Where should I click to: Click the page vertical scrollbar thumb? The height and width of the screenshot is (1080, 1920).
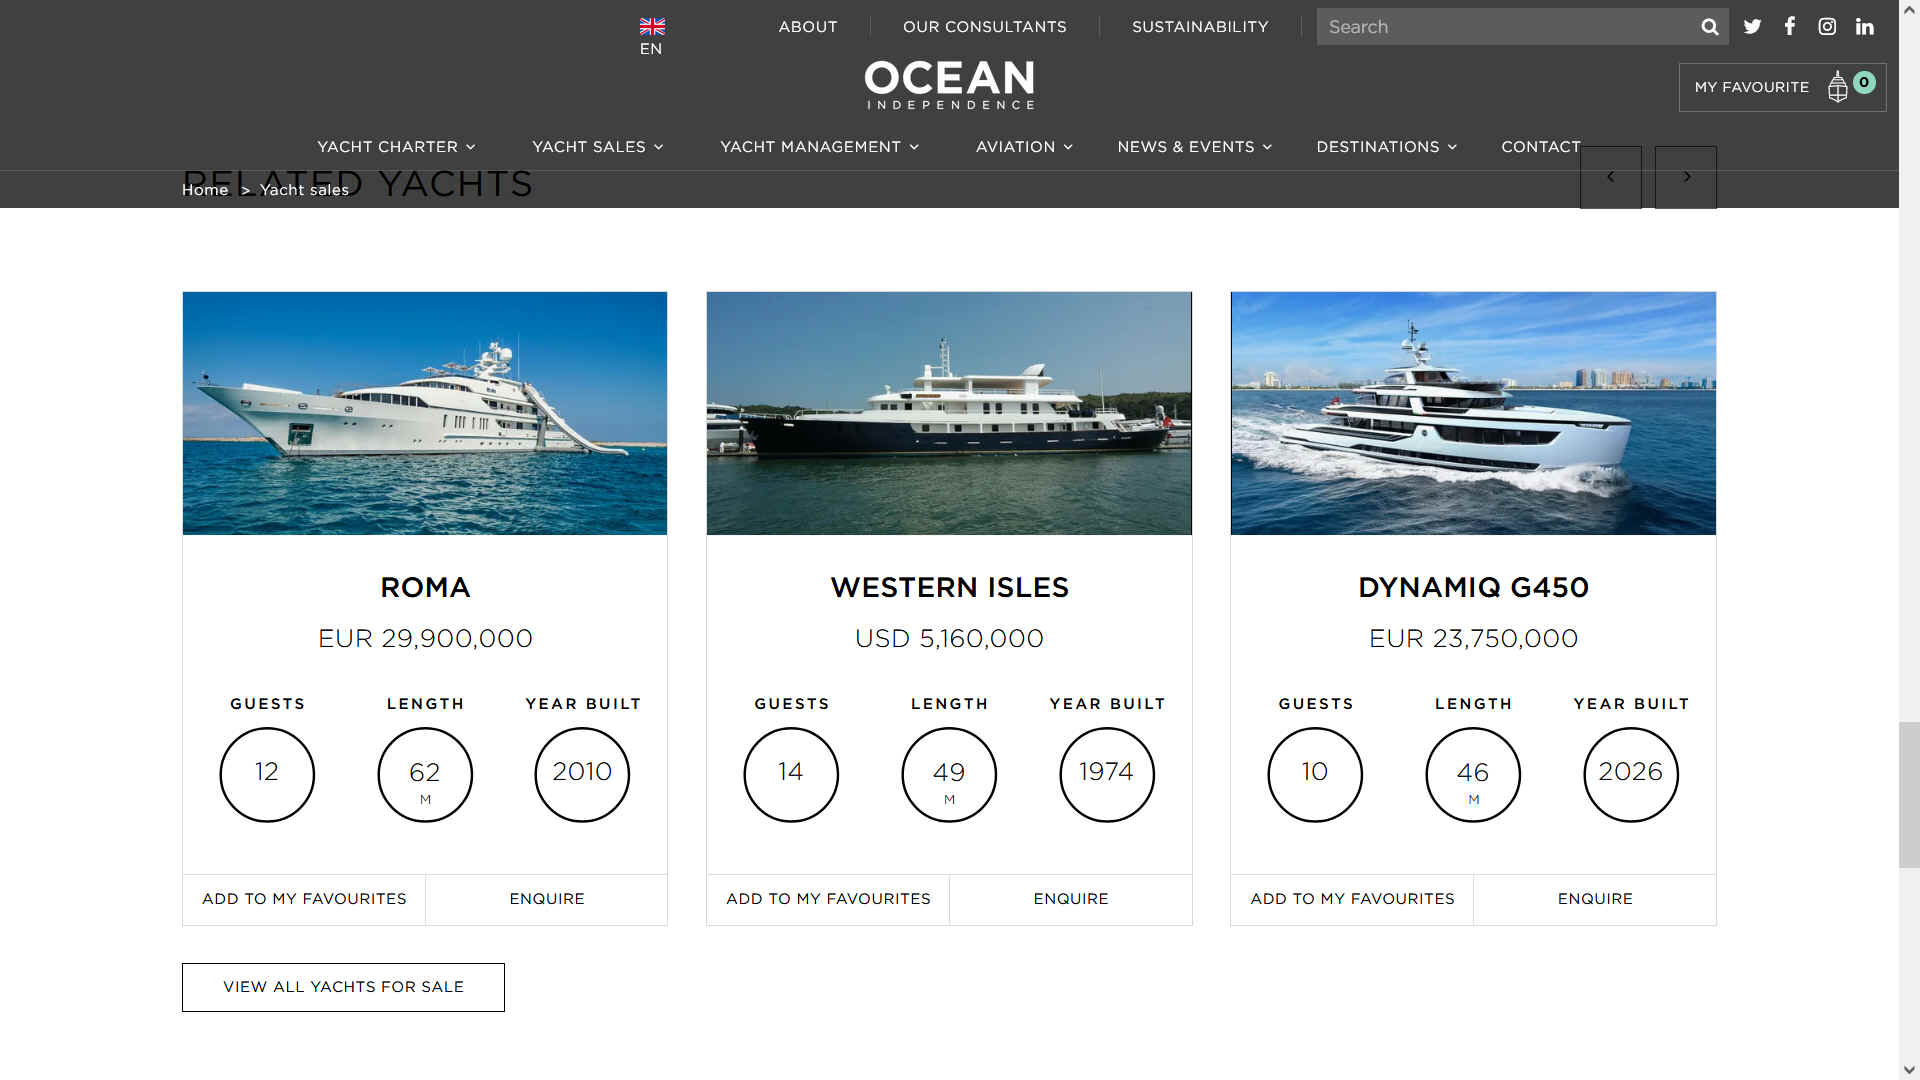[1909, 795]
